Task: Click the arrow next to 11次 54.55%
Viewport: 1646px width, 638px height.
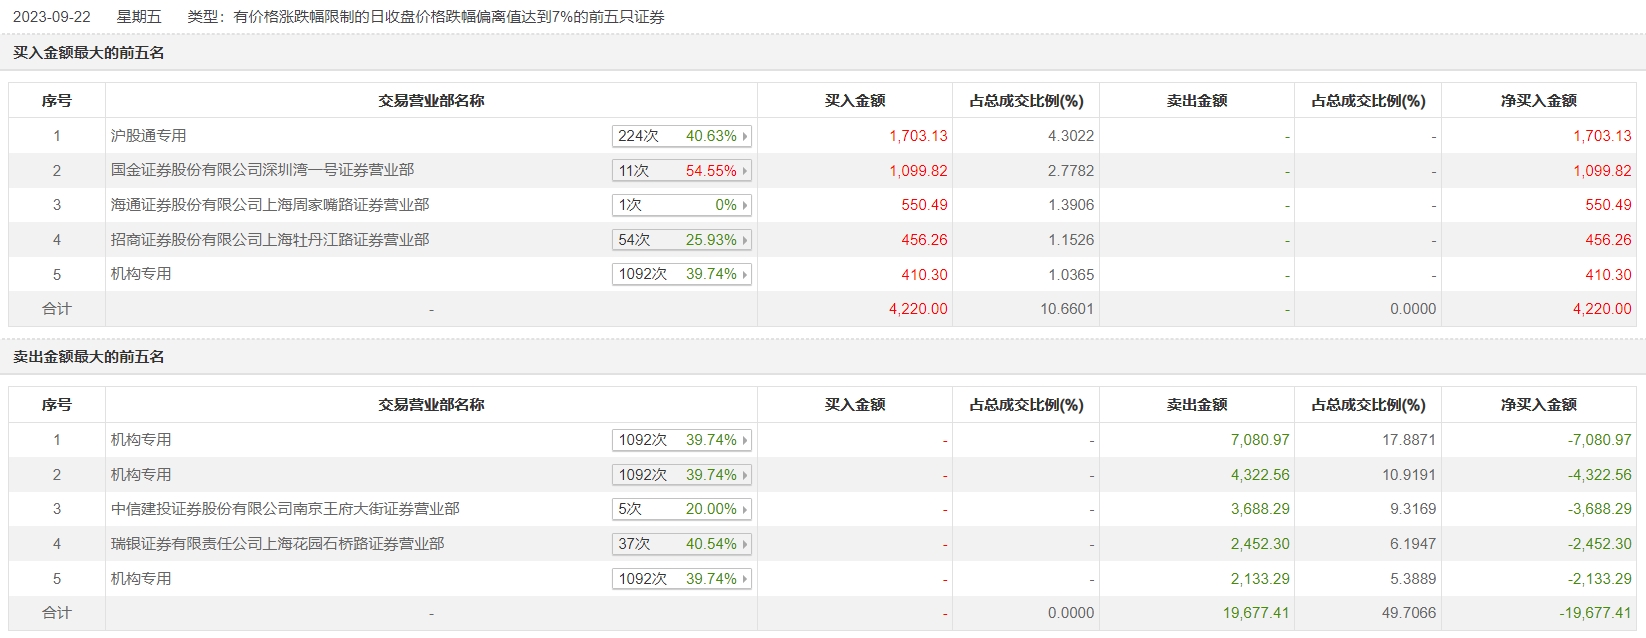Action: tap(745, 171)
